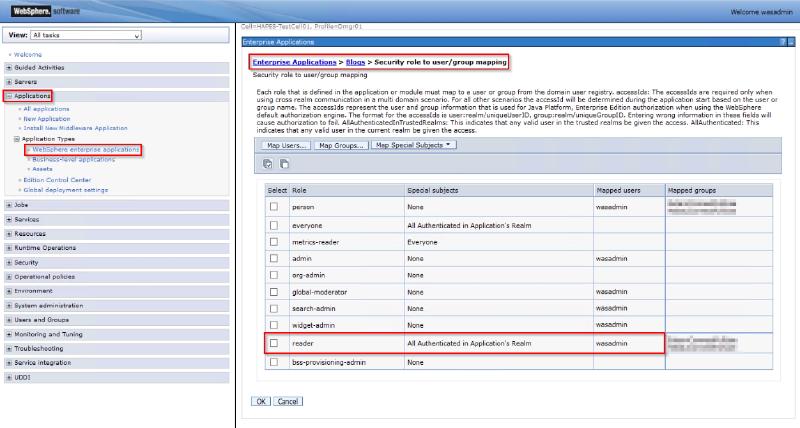Expand the Resources section

9,234
